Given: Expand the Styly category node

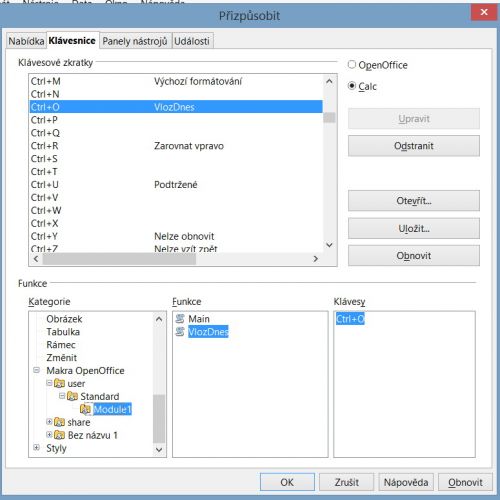Looking at the screenshot, I should (x=37, y=448).
